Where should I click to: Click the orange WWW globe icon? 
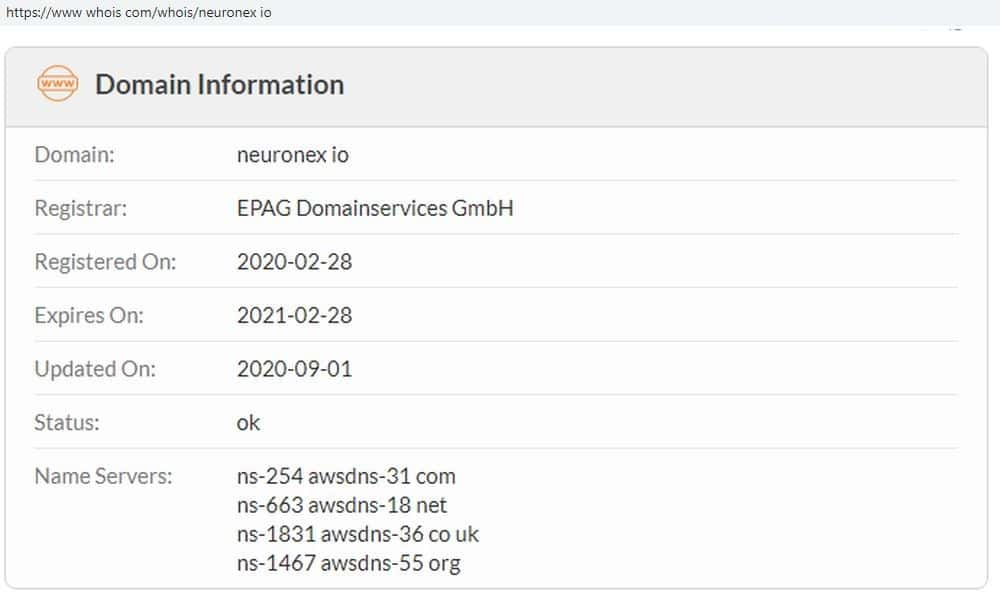pos(57,84)
